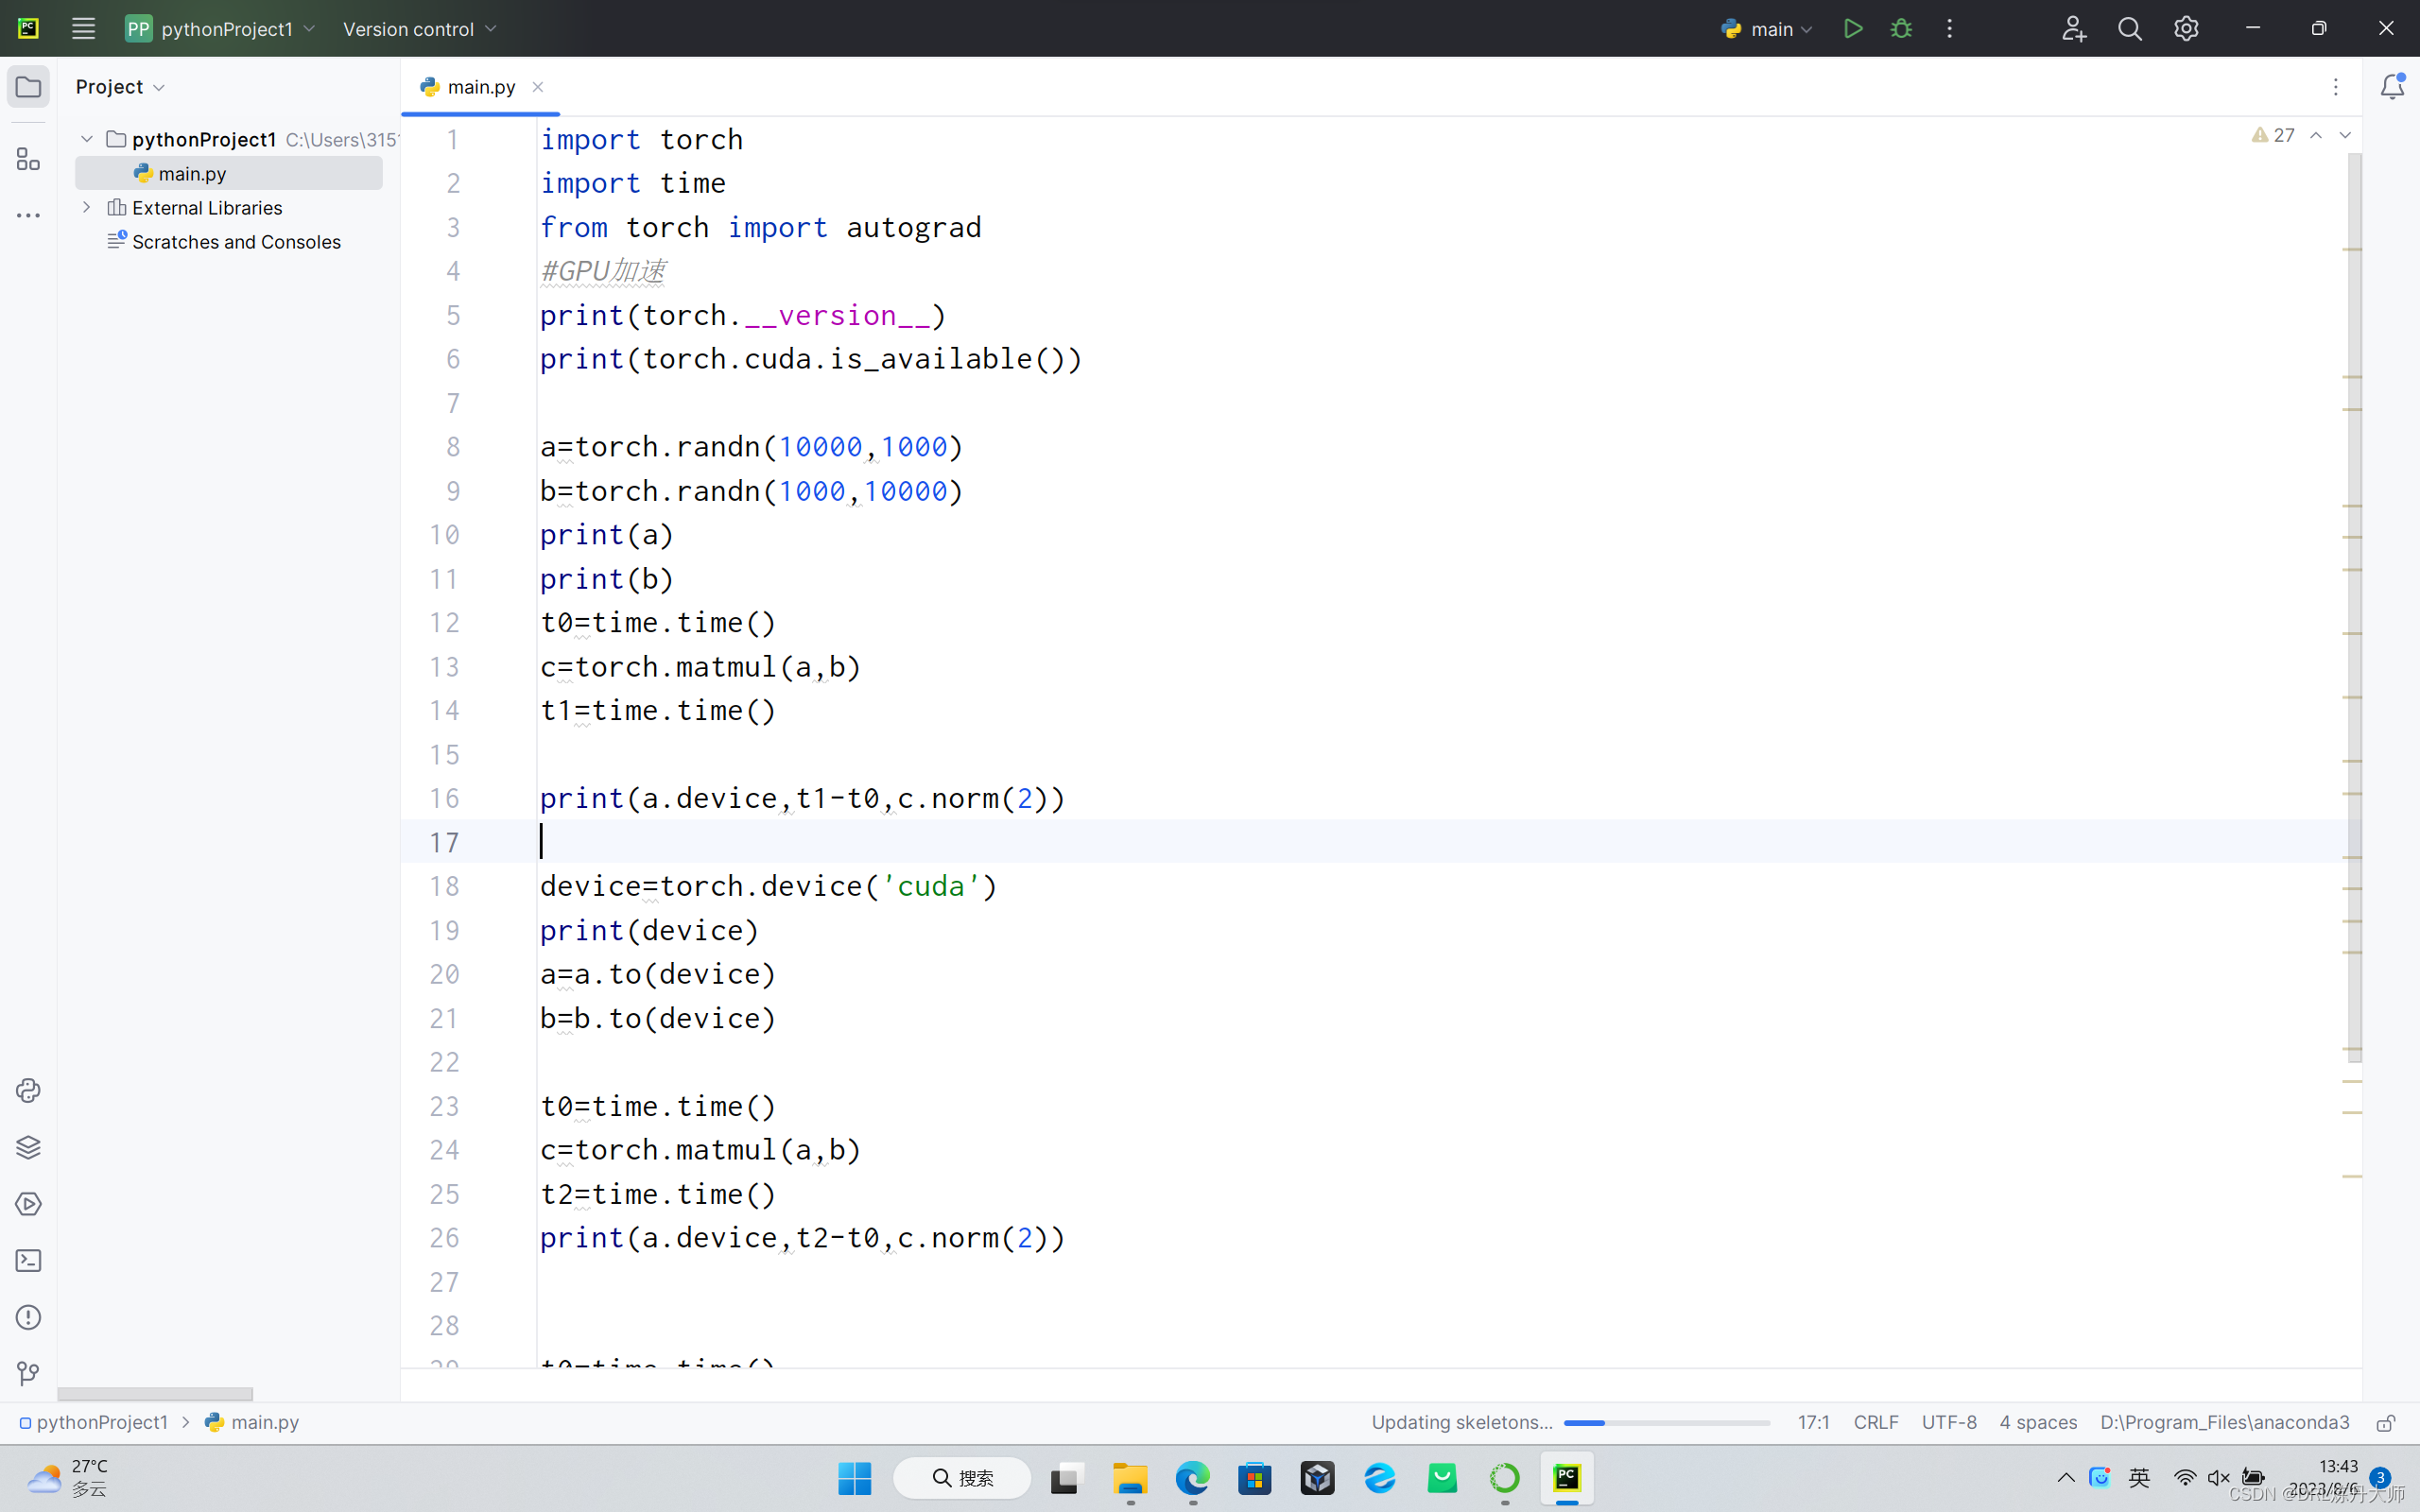2420x1512 pixels.
Task: Click taskbar search box
Action: tap(962, 1478)
